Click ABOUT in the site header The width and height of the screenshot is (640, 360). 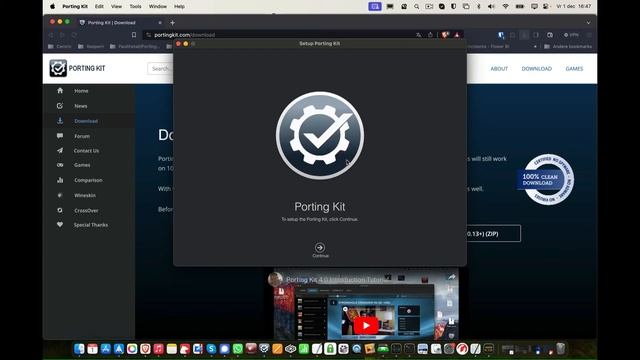[x=499, y=69]
